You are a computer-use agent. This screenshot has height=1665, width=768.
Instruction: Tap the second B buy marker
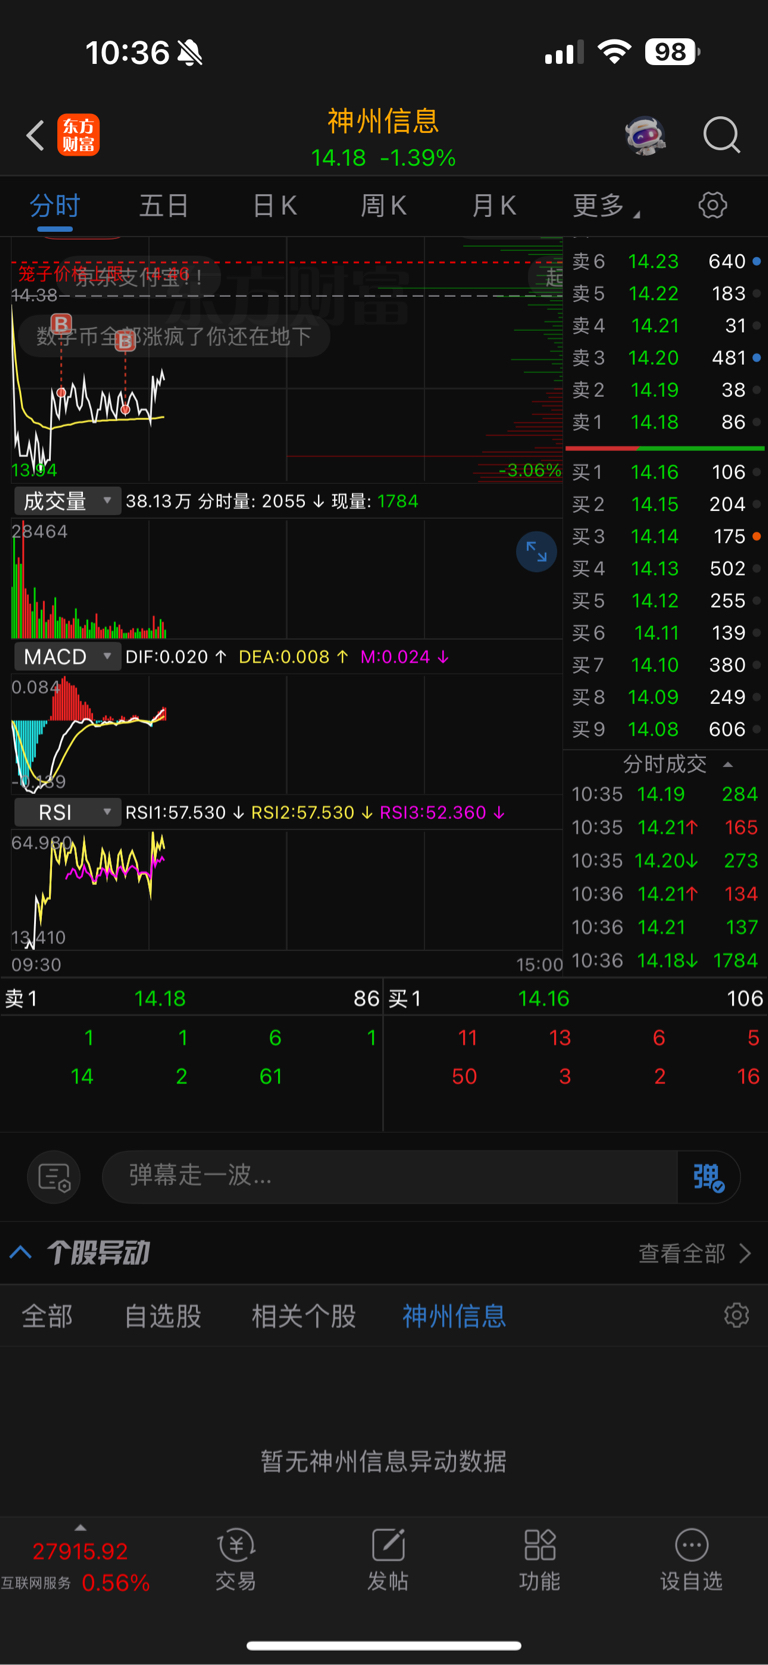click(125, 341)
